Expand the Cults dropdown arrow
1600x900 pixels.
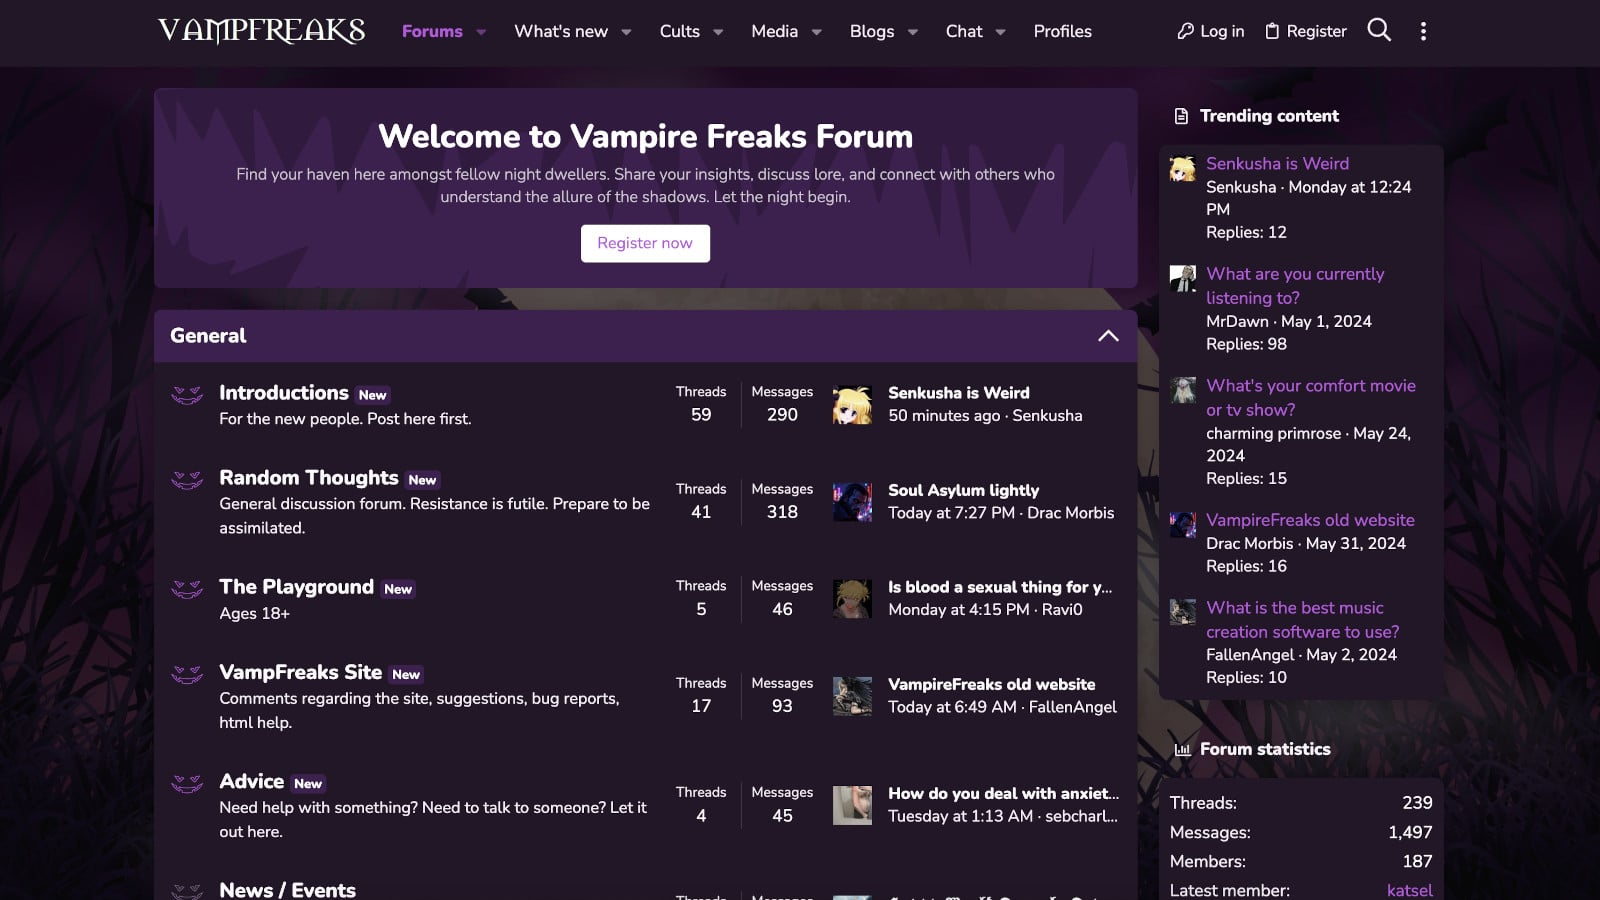718,32
